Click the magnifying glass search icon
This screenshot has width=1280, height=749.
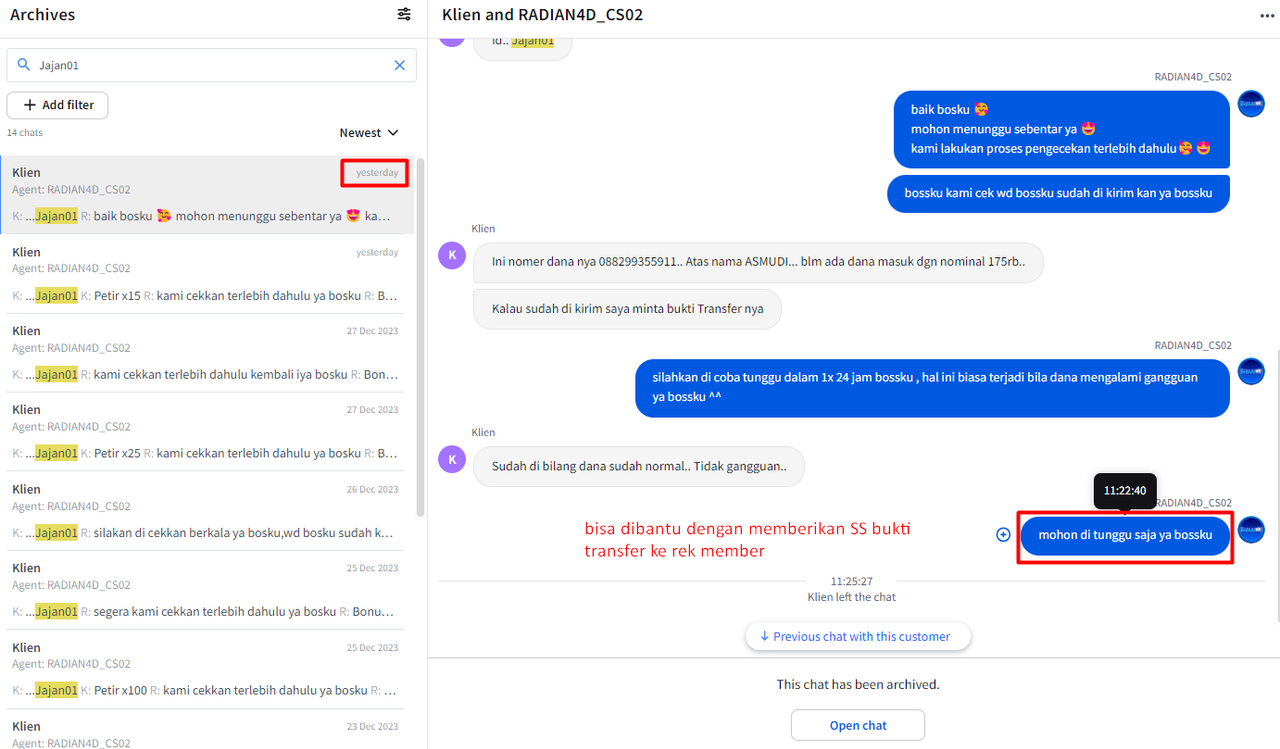tap(23, 64)
